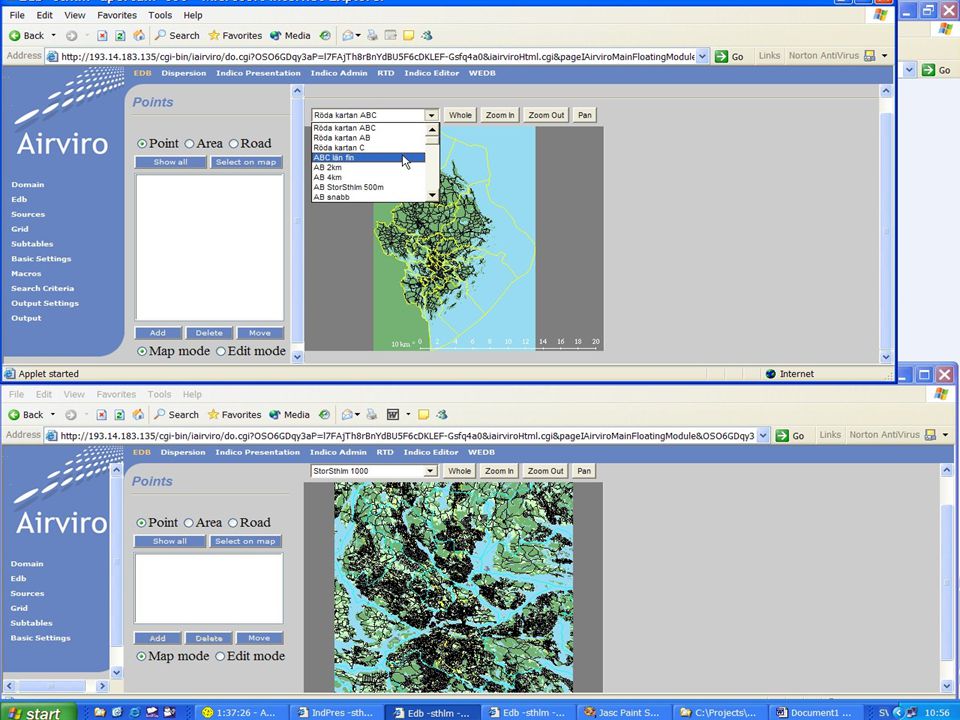The image size is (960, 720).
Task: Click Stop icon in bottom browser toolbar
Action: coord(102,414)
